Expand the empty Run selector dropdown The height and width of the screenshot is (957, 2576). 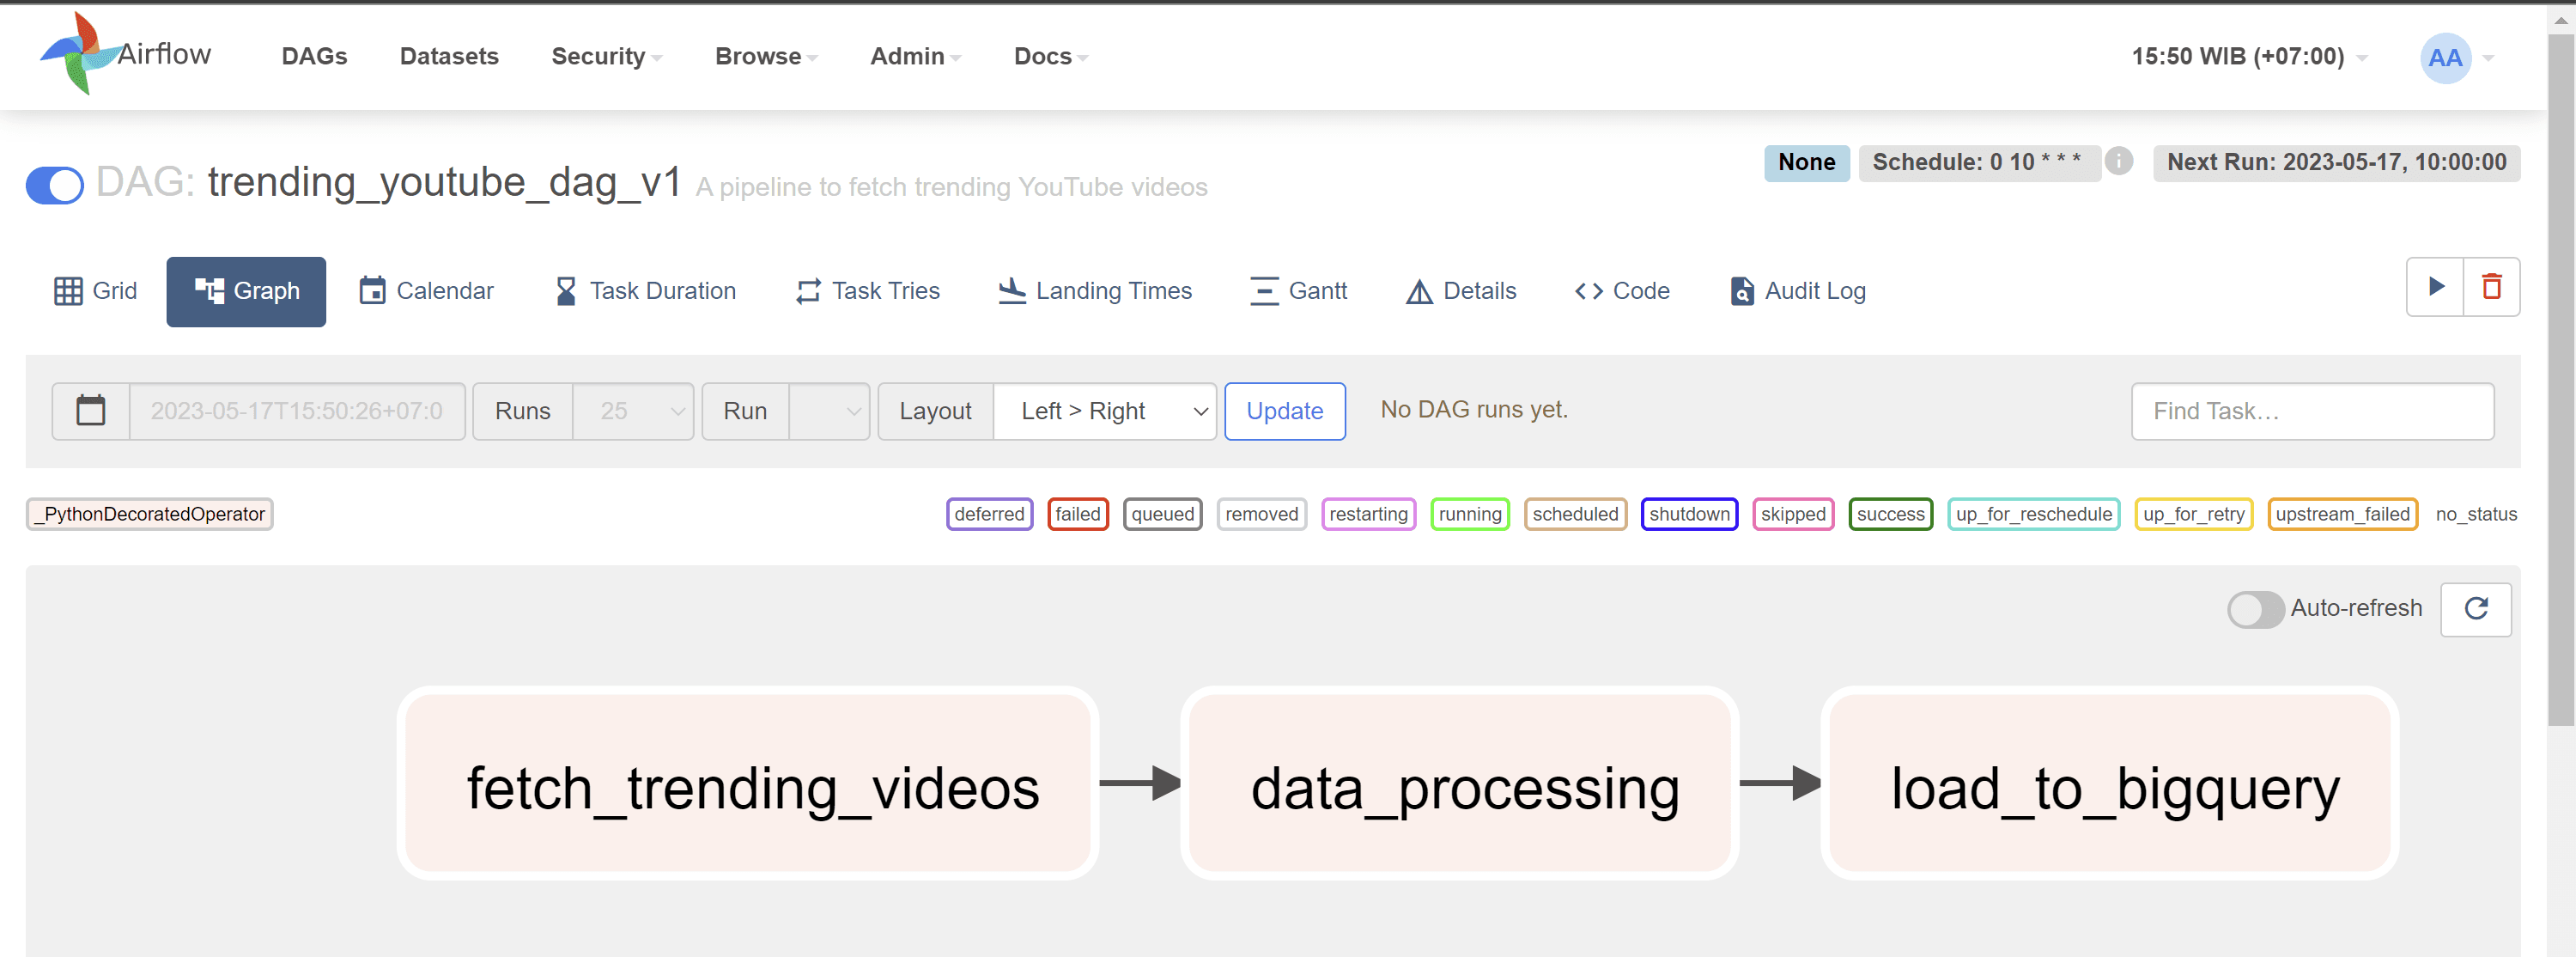click(x=829, y=411)
